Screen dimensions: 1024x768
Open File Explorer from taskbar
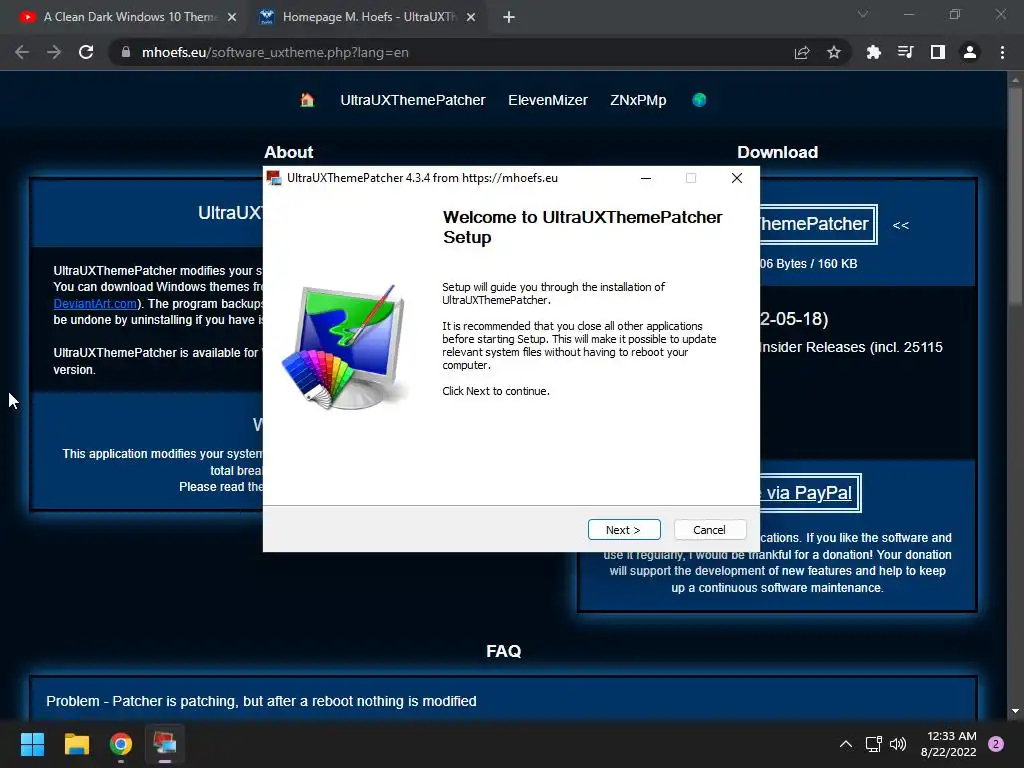click(x=76, y=744)
